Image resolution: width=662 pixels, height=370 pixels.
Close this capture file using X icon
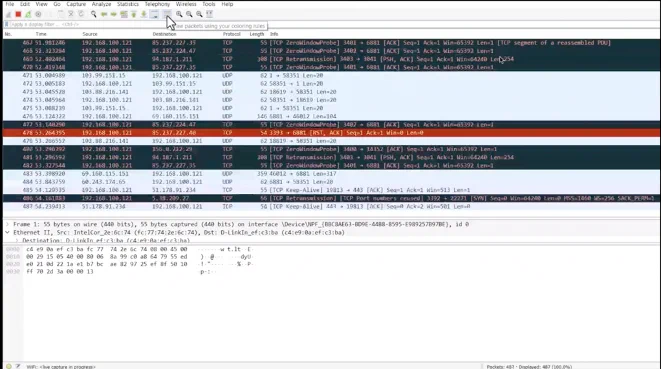point(71,14)
